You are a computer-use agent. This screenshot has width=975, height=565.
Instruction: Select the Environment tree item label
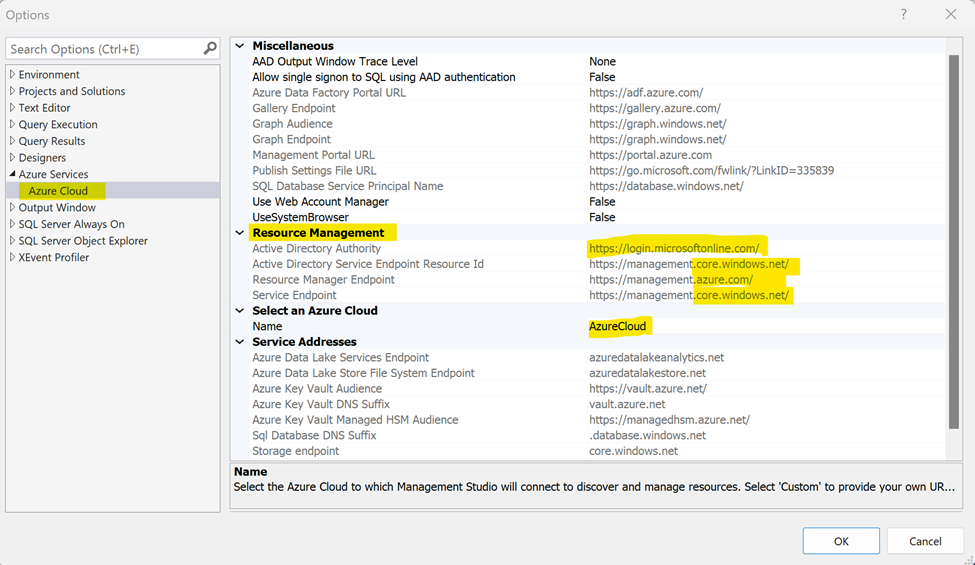click(49, 75)
